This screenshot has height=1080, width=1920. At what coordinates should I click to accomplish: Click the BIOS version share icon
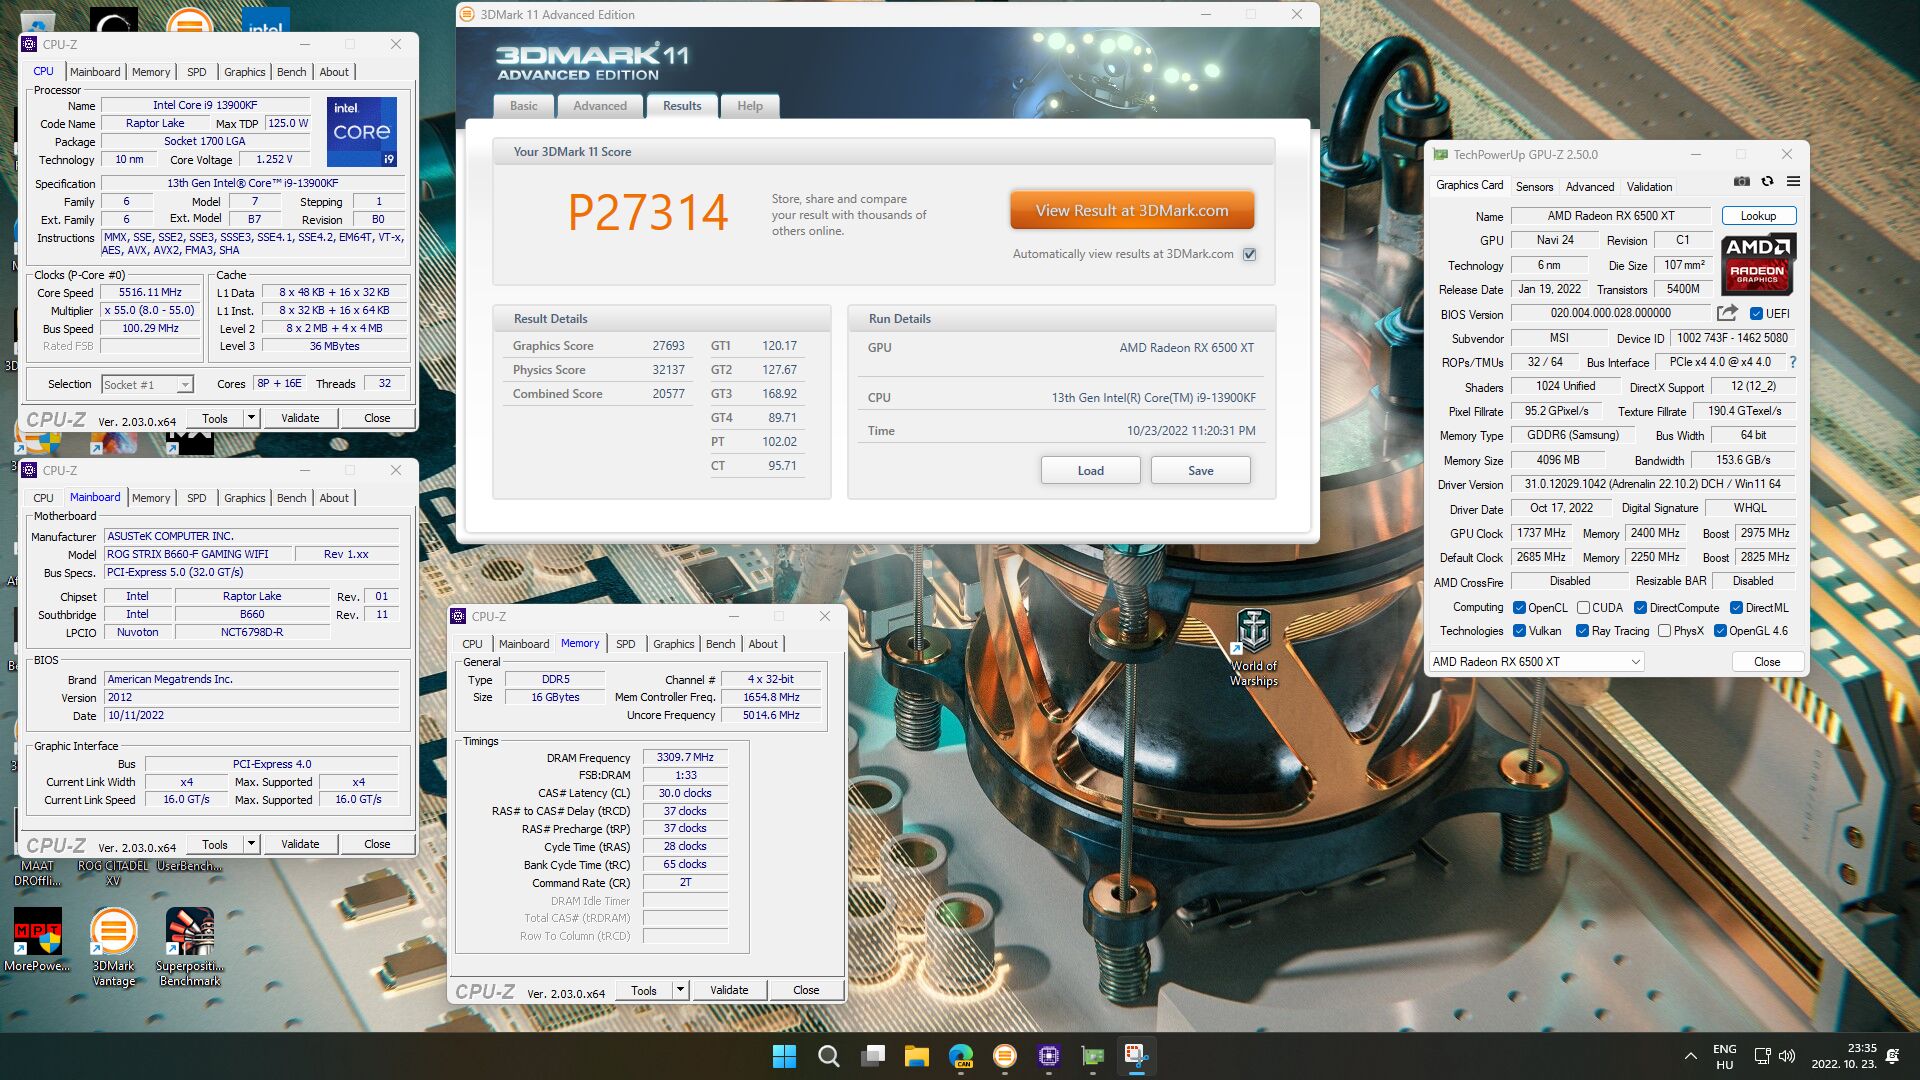click(1727, 314)
